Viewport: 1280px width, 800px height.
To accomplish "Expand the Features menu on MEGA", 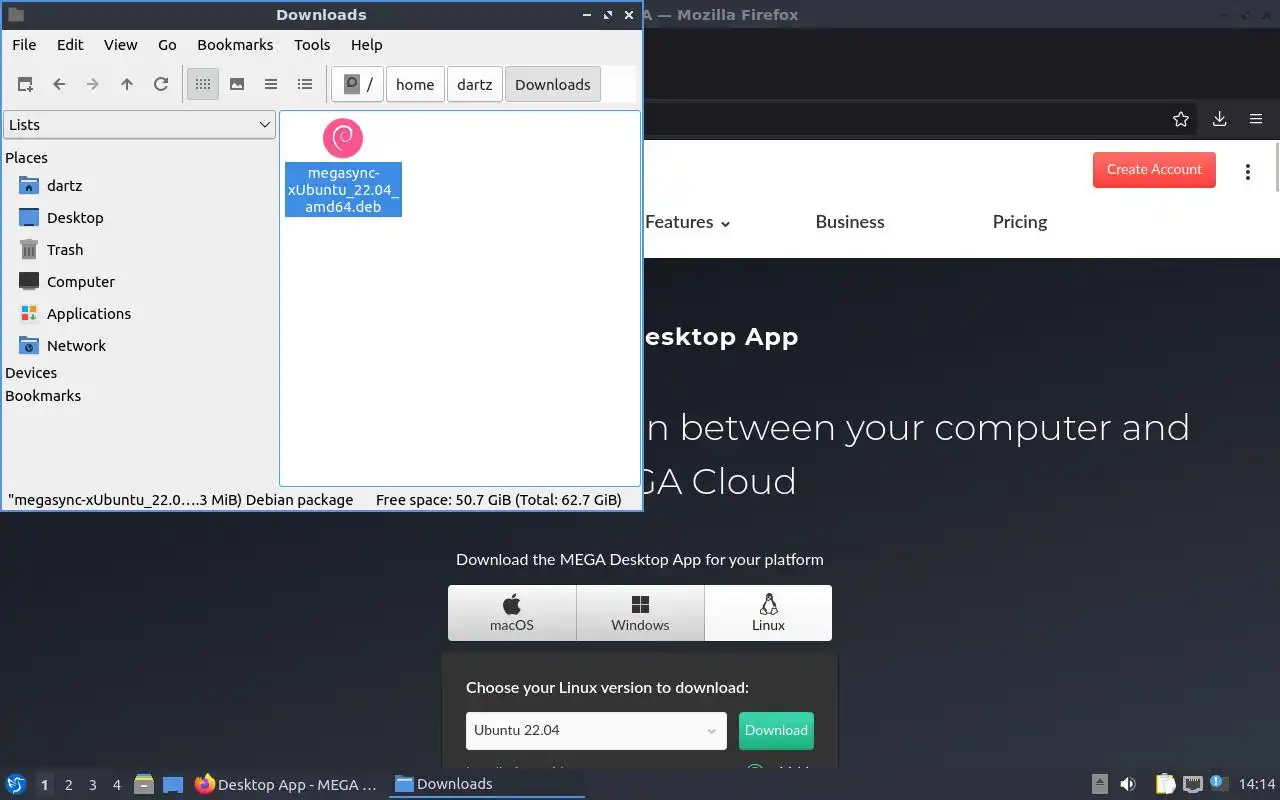I will coord(688,222).
